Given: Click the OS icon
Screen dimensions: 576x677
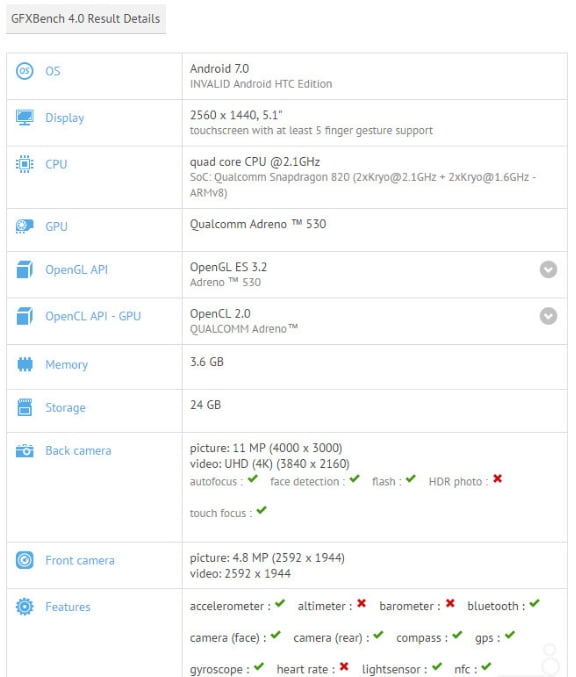Looking at the screenshot, I should (25, 71).
